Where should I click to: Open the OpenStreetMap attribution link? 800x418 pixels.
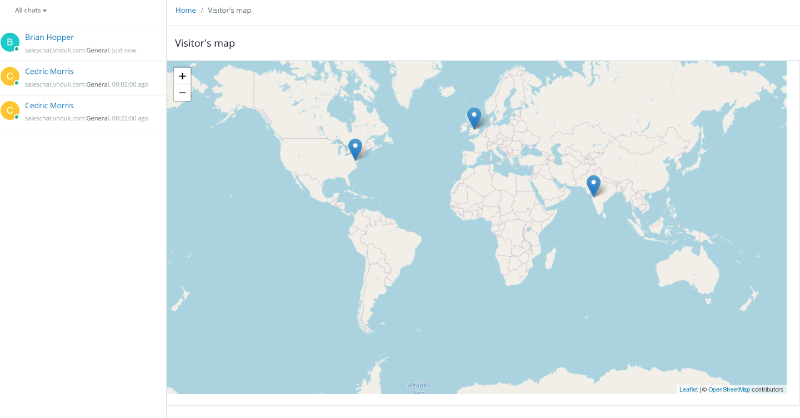tap(729, 389)
